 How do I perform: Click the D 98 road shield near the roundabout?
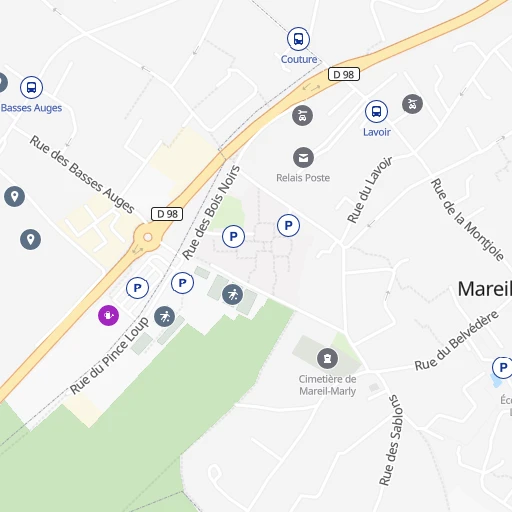pyautogui.click(x=167, y=214)
